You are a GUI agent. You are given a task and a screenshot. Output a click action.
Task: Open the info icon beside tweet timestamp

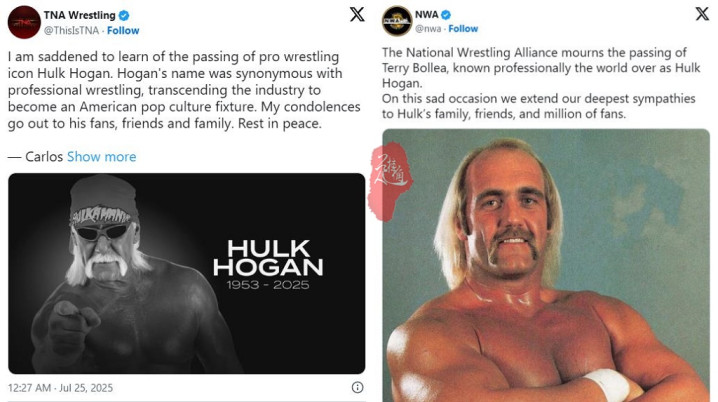(357, 387)
